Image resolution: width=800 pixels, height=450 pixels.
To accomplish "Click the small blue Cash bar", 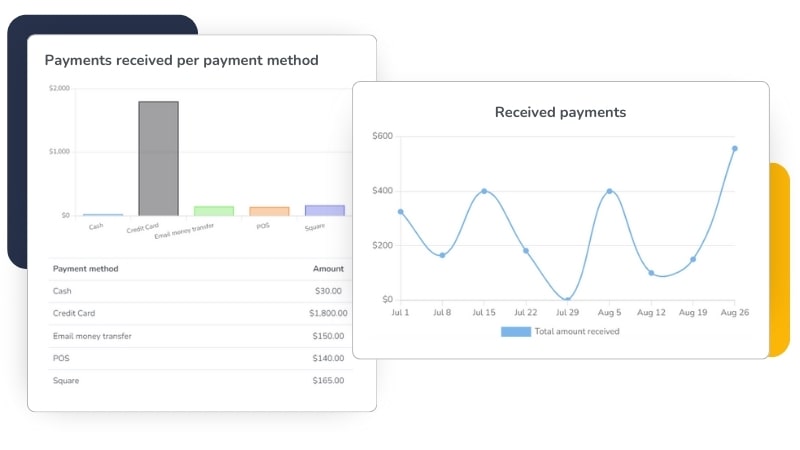I will point(103,214).
